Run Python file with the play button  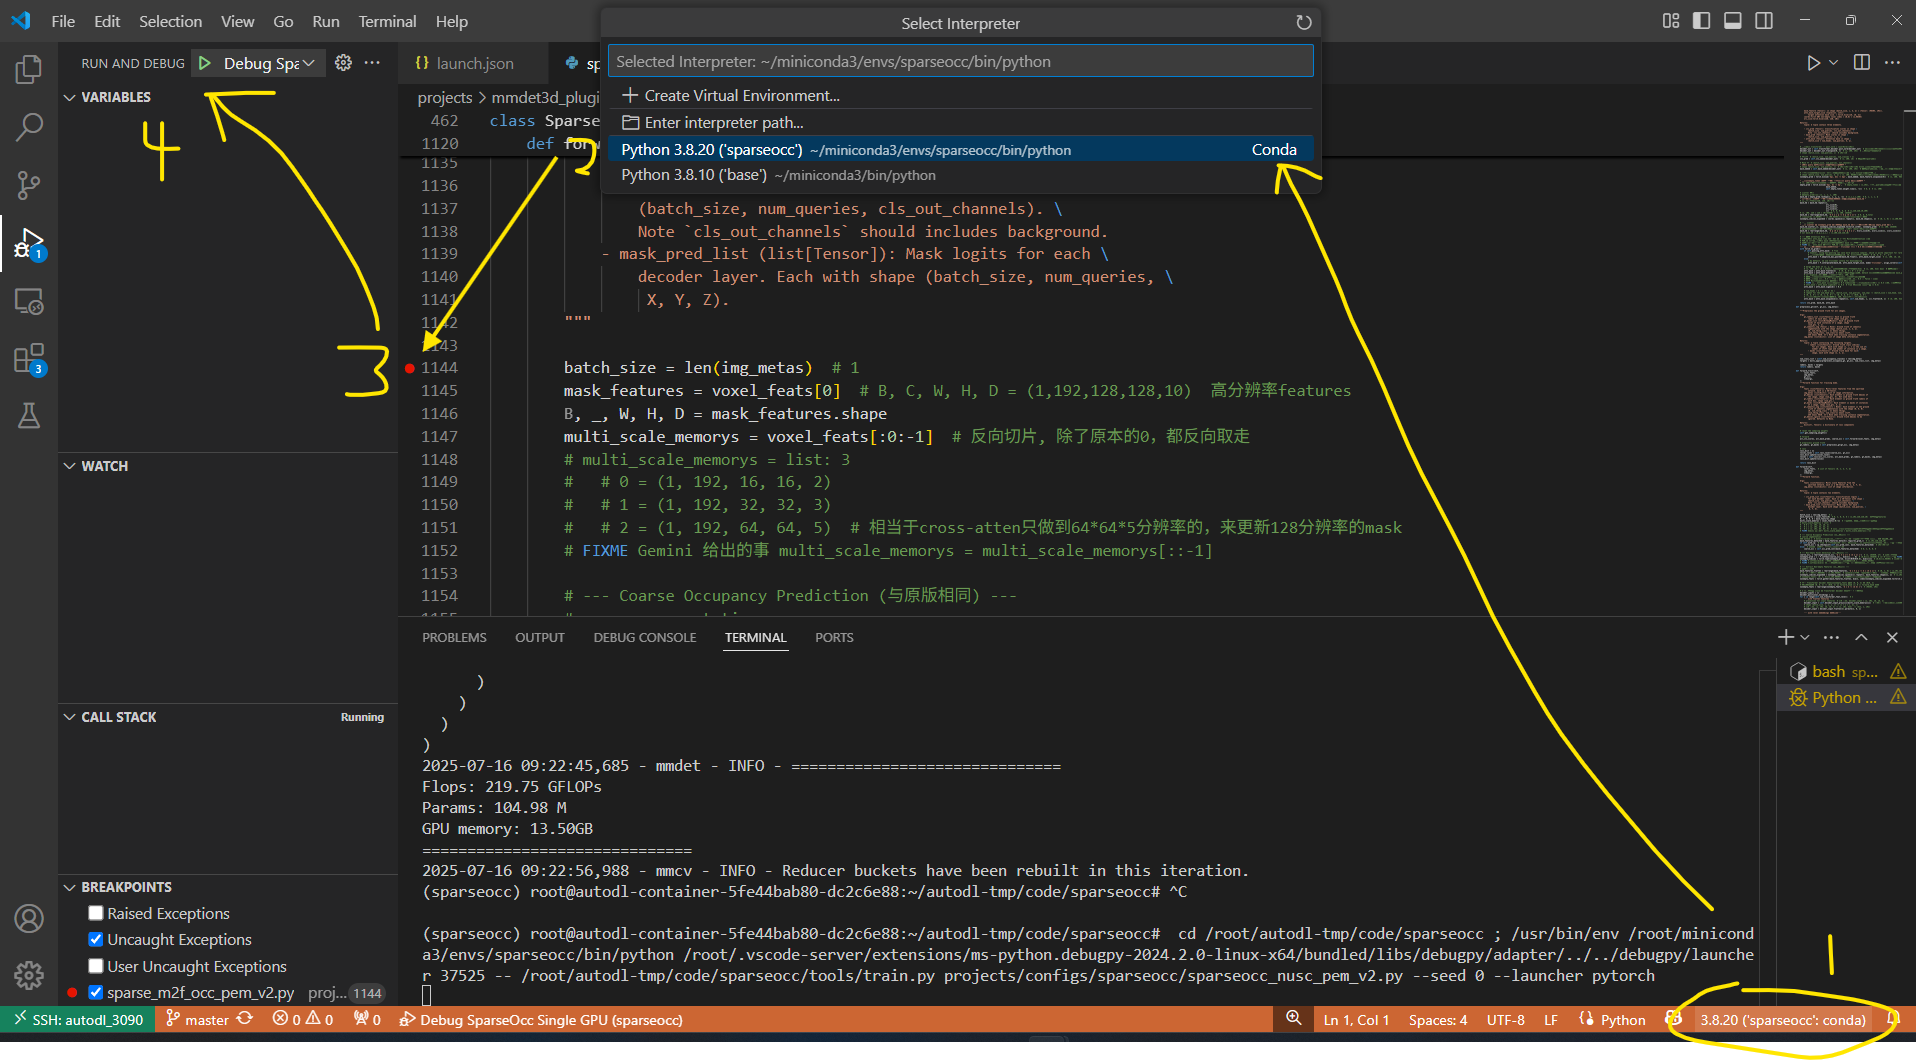(x=1812, y=62)
